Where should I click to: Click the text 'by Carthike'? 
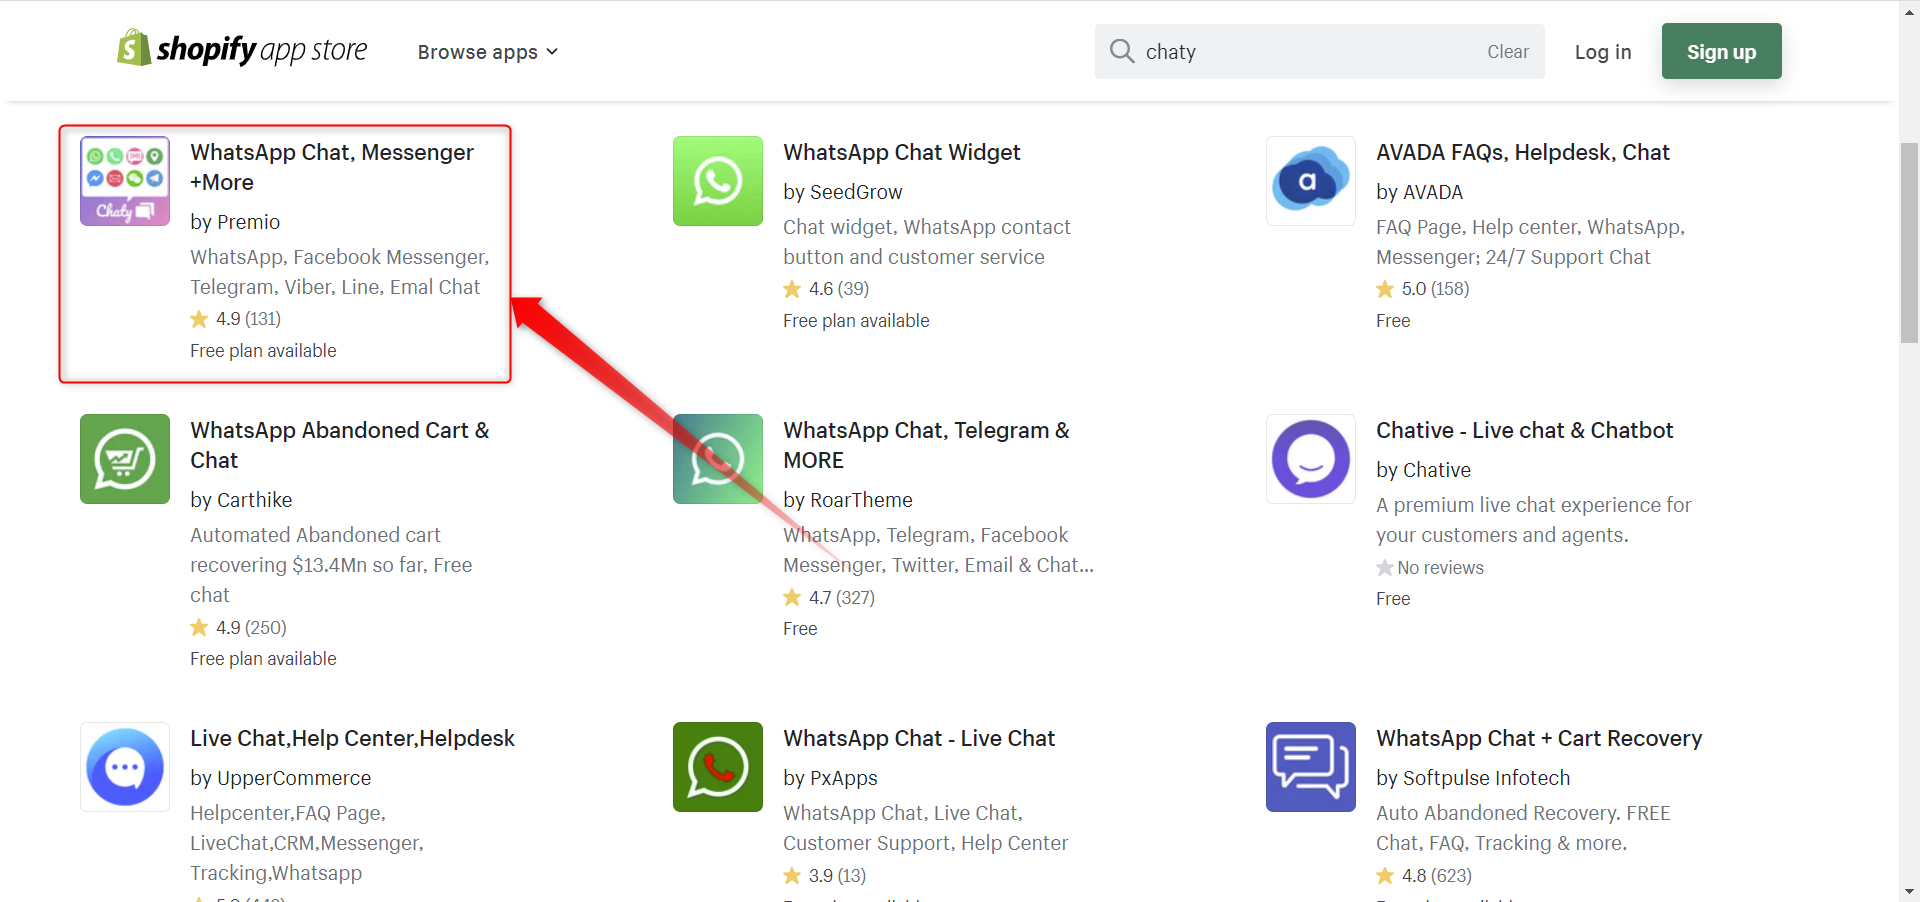pyautogui.click(x=241, y=500)
